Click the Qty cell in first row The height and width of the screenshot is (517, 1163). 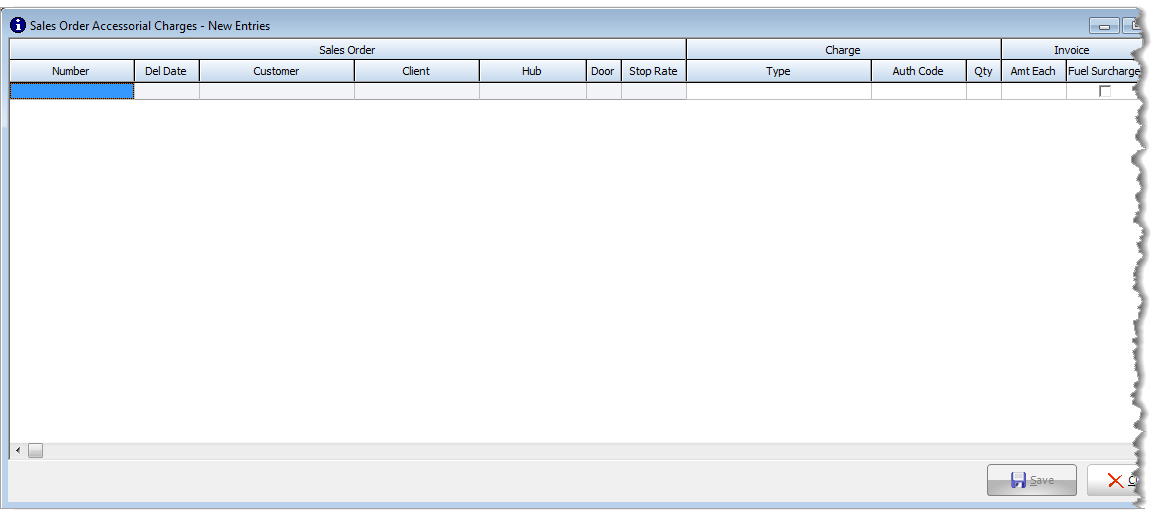tap(984, 91)
